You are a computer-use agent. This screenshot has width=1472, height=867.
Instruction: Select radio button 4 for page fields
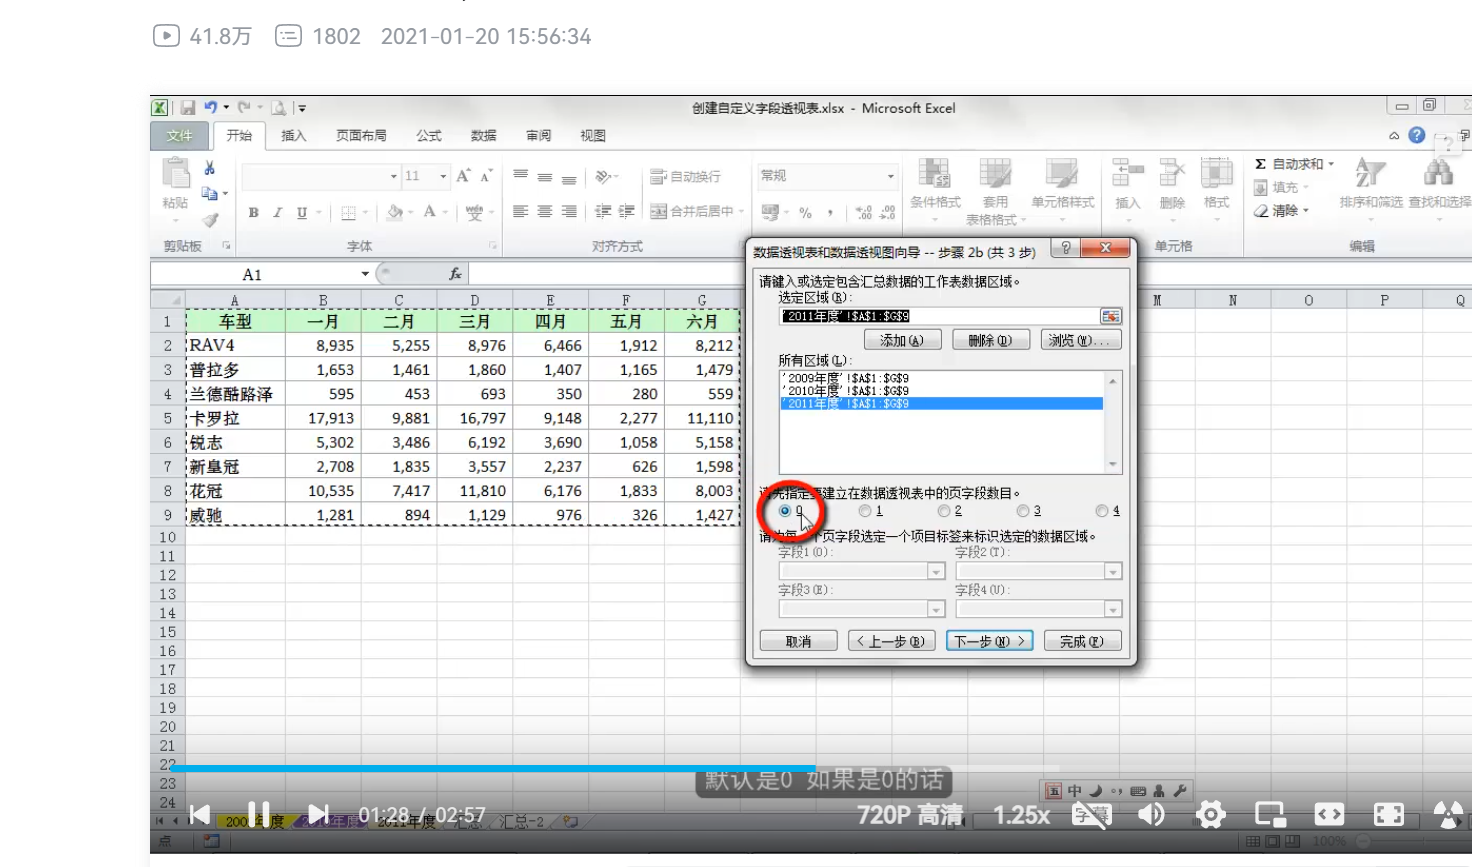[x=1102, y=511]
